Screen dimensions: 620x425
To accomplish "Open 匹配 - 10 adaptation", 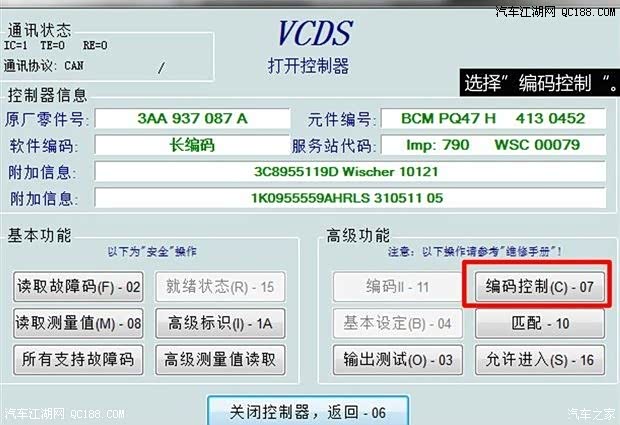I will (540, 323).
